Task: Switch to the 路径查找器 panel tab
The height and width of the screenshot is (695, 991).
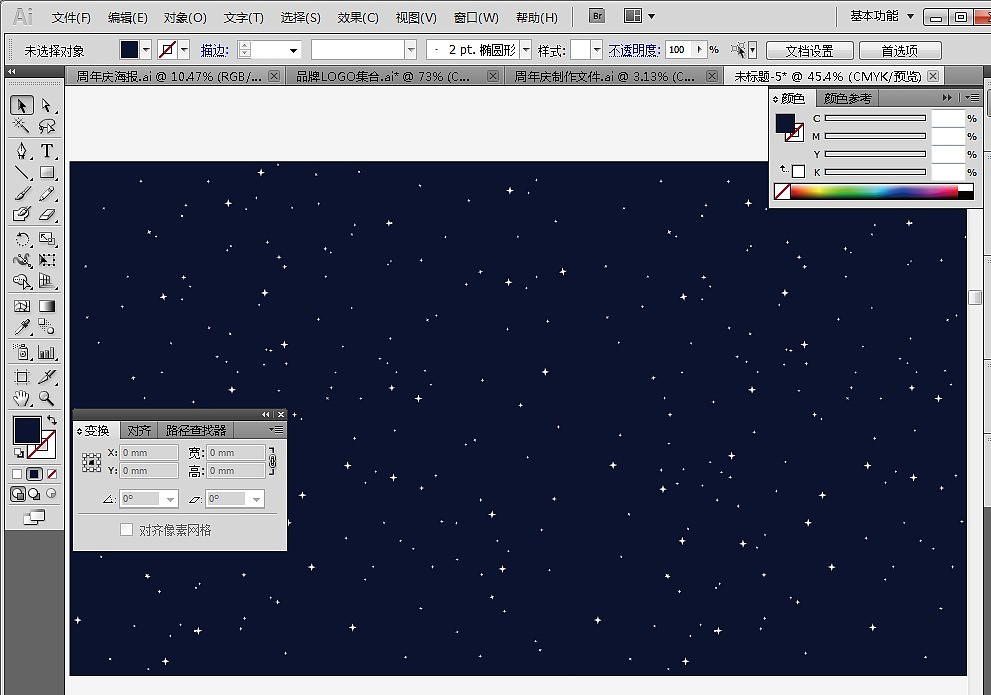Action: [196, 430]
